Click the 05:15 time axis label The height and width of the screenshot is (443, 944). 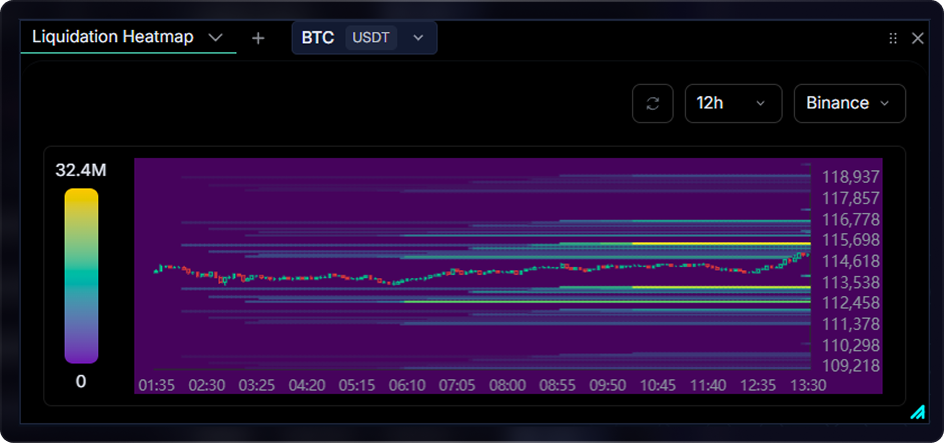pyautogui.click(x=357, y=385)
